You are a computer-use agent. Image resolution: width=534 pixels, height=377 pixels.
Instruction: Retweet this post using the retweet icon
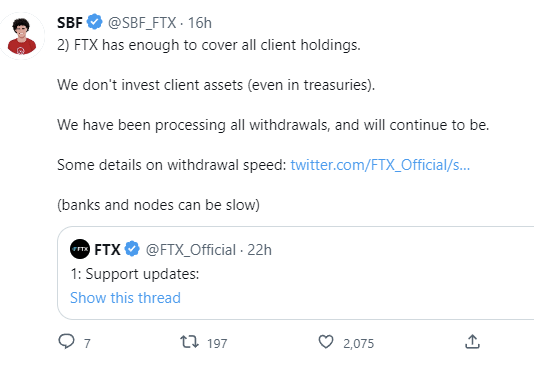click(189, 342)
